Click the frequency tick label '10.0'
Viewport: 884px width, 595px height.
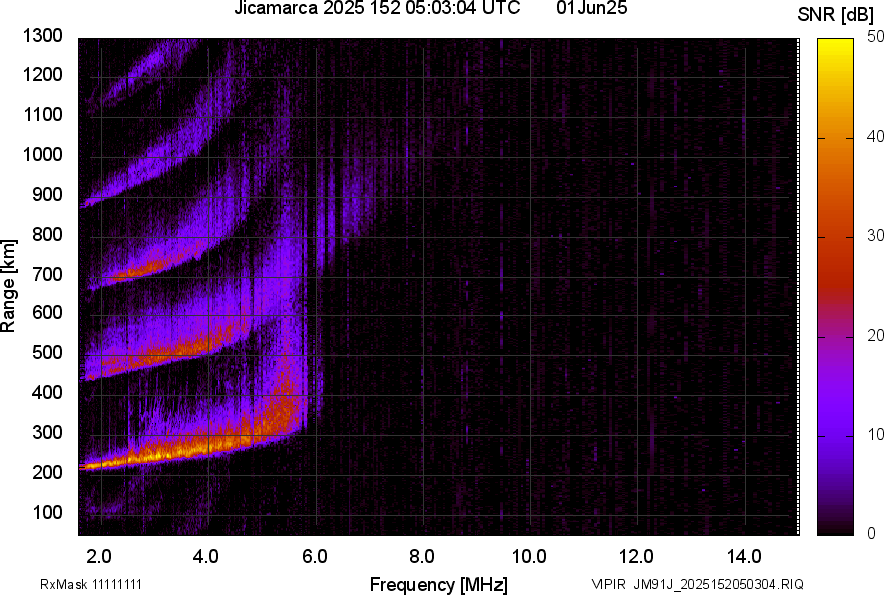click(529, 557)
